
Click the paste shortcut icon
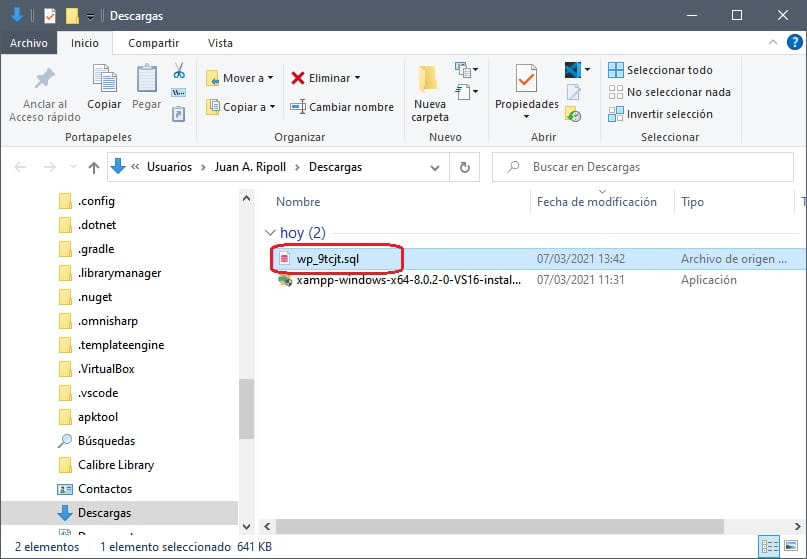pos(178,114)
